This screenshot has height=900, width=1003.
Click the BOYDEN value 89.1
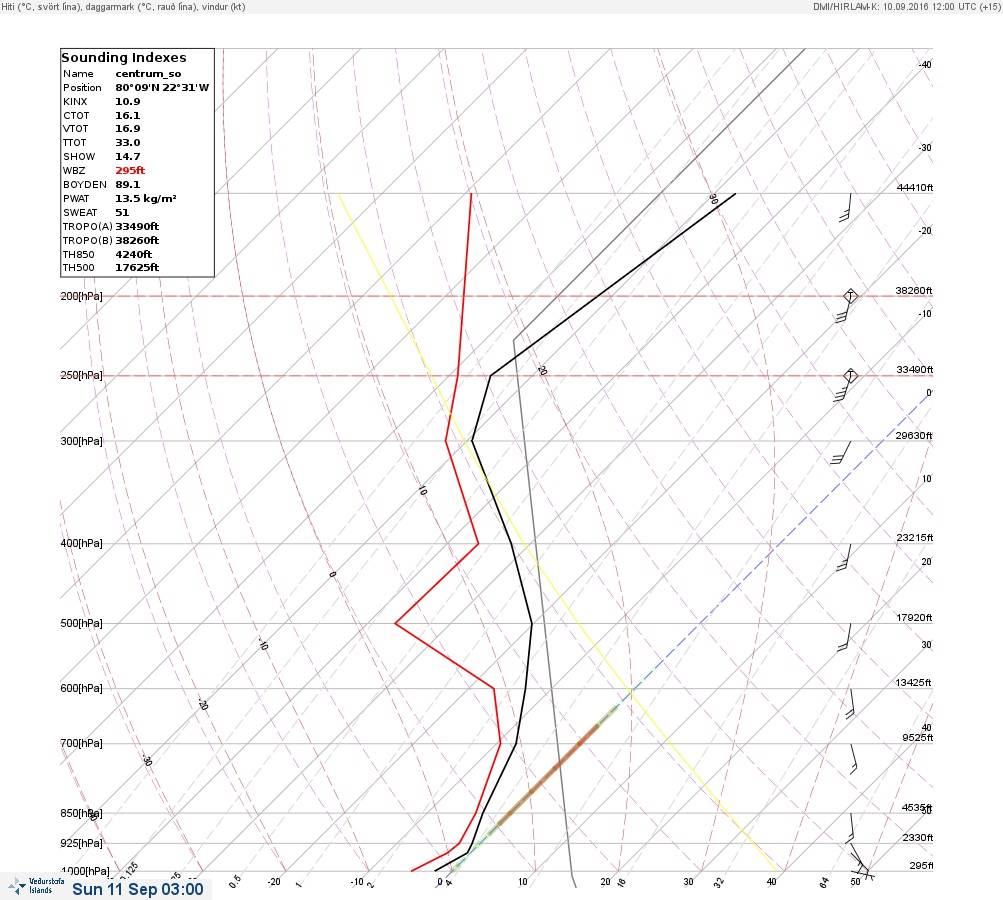(x=128, y=184)
